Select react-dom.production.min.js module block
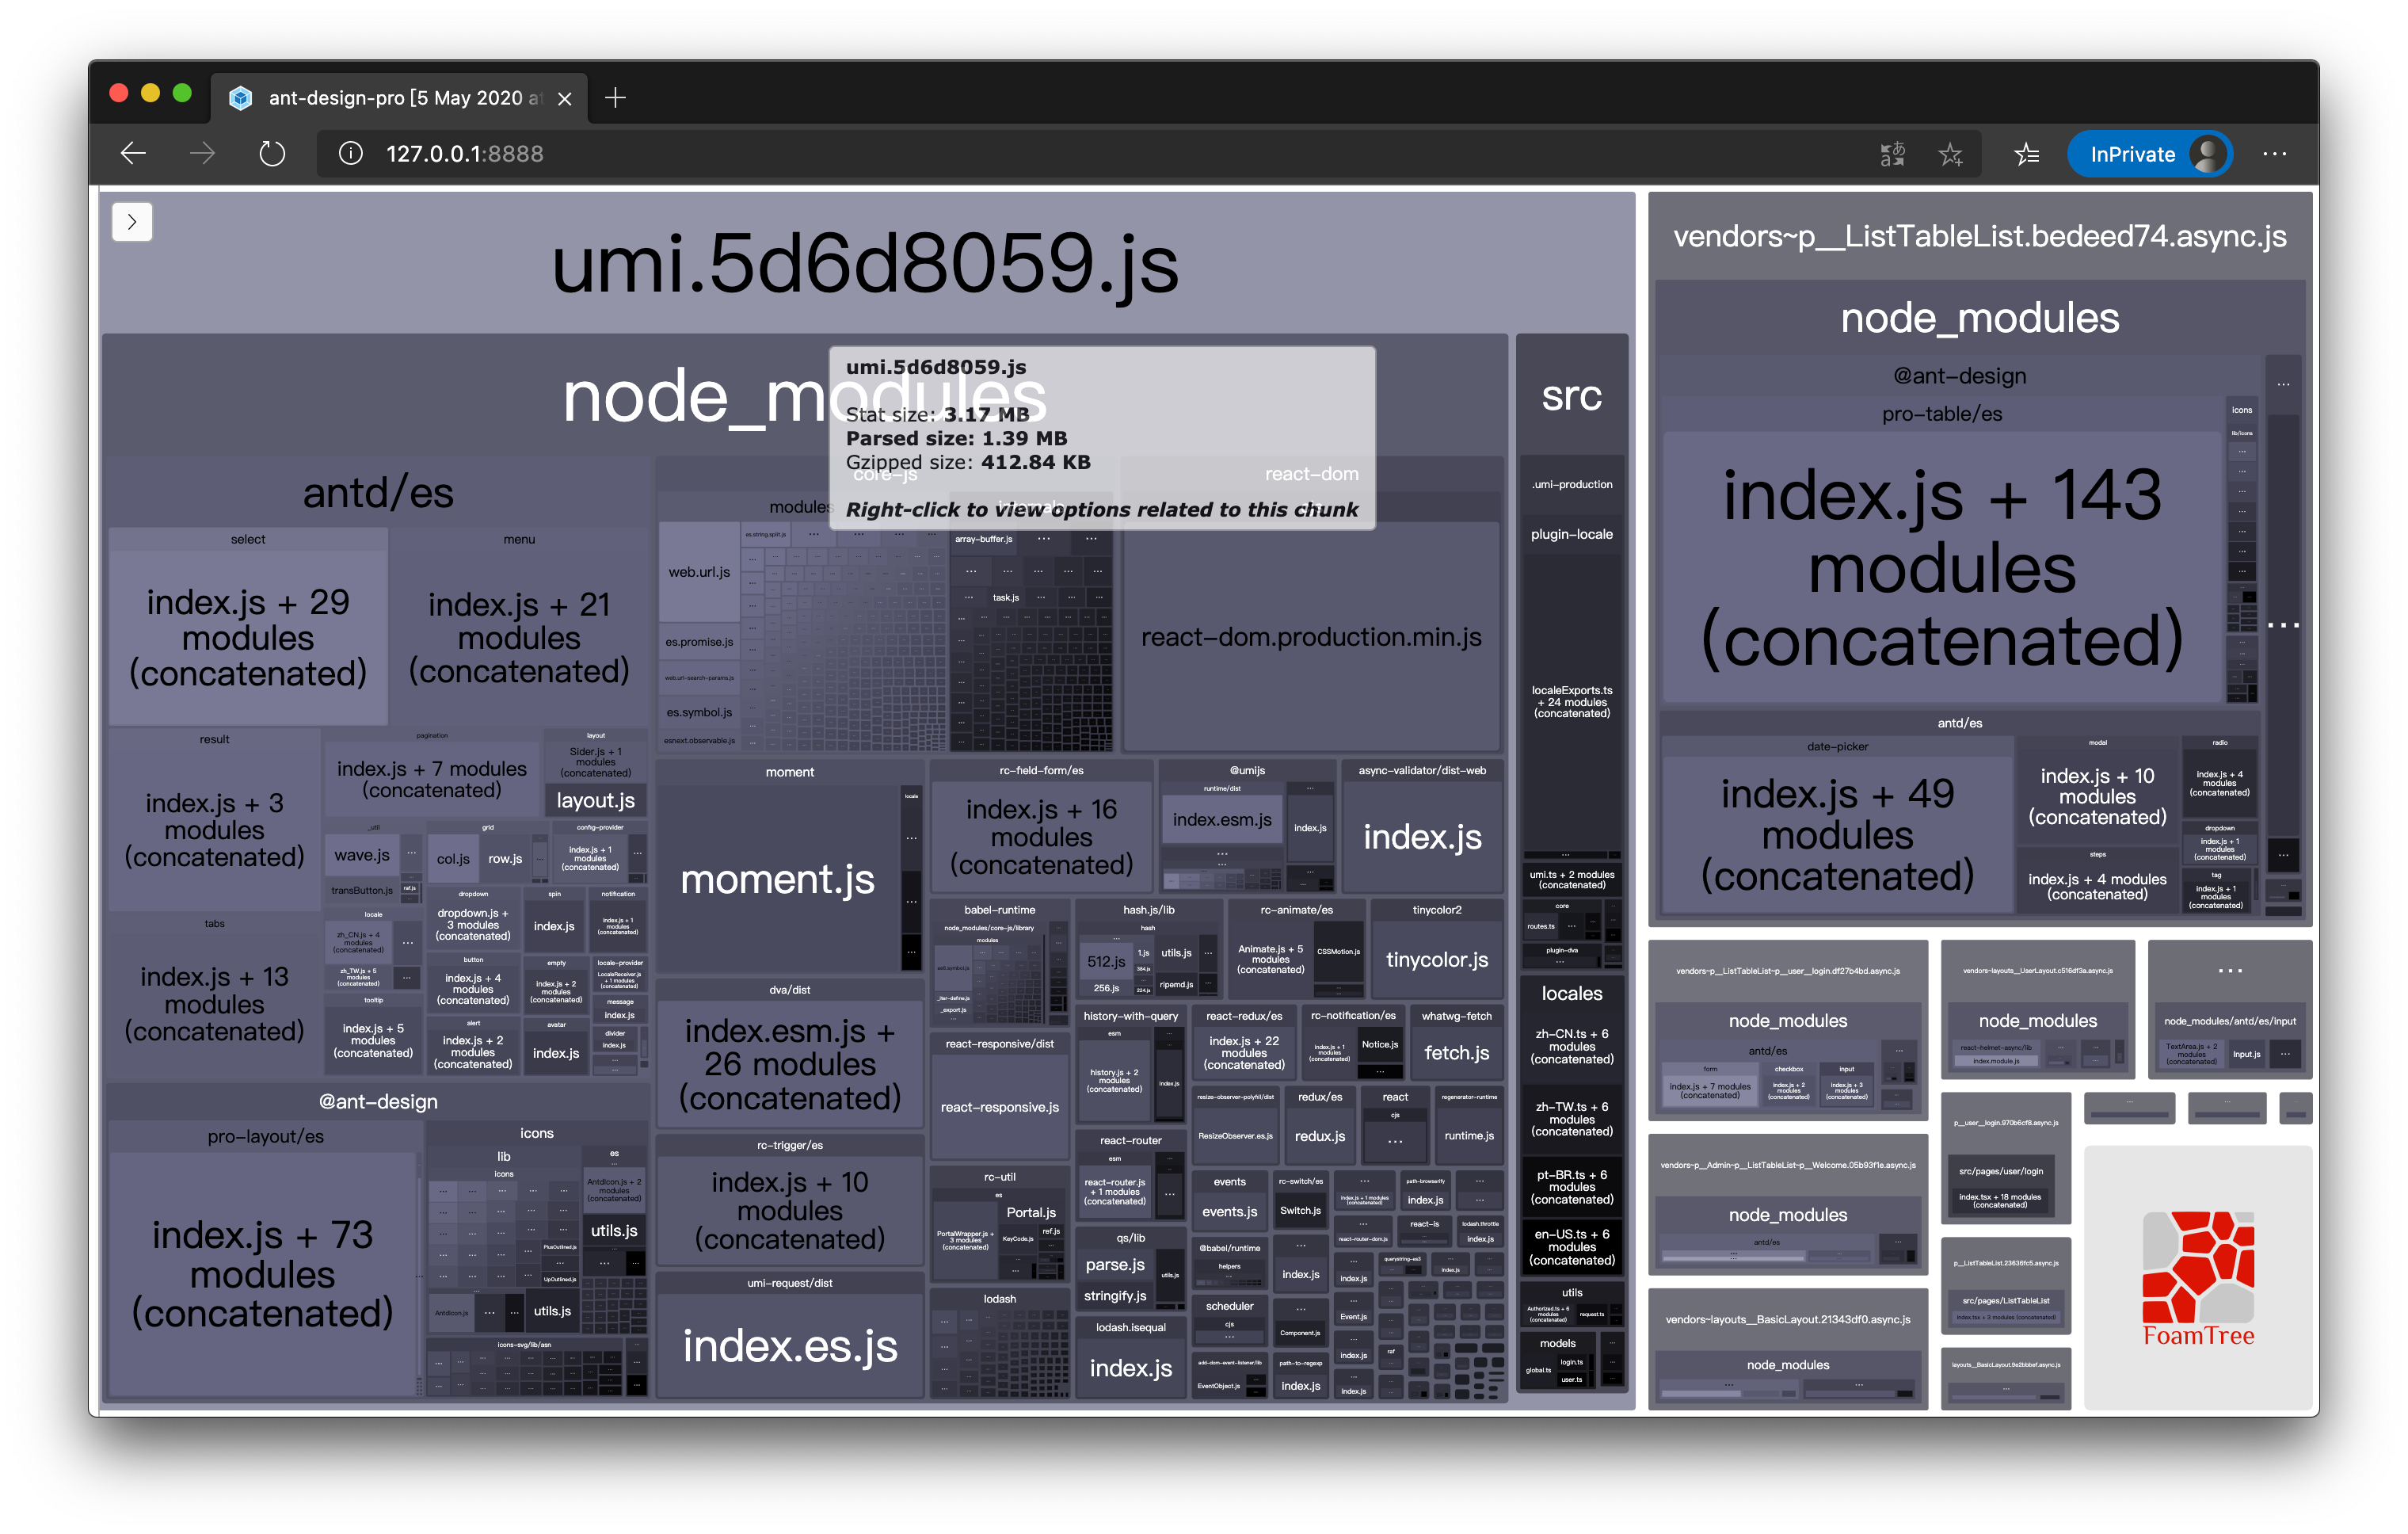Screen dimensions: 2408x1534 tap(1311, 637)
